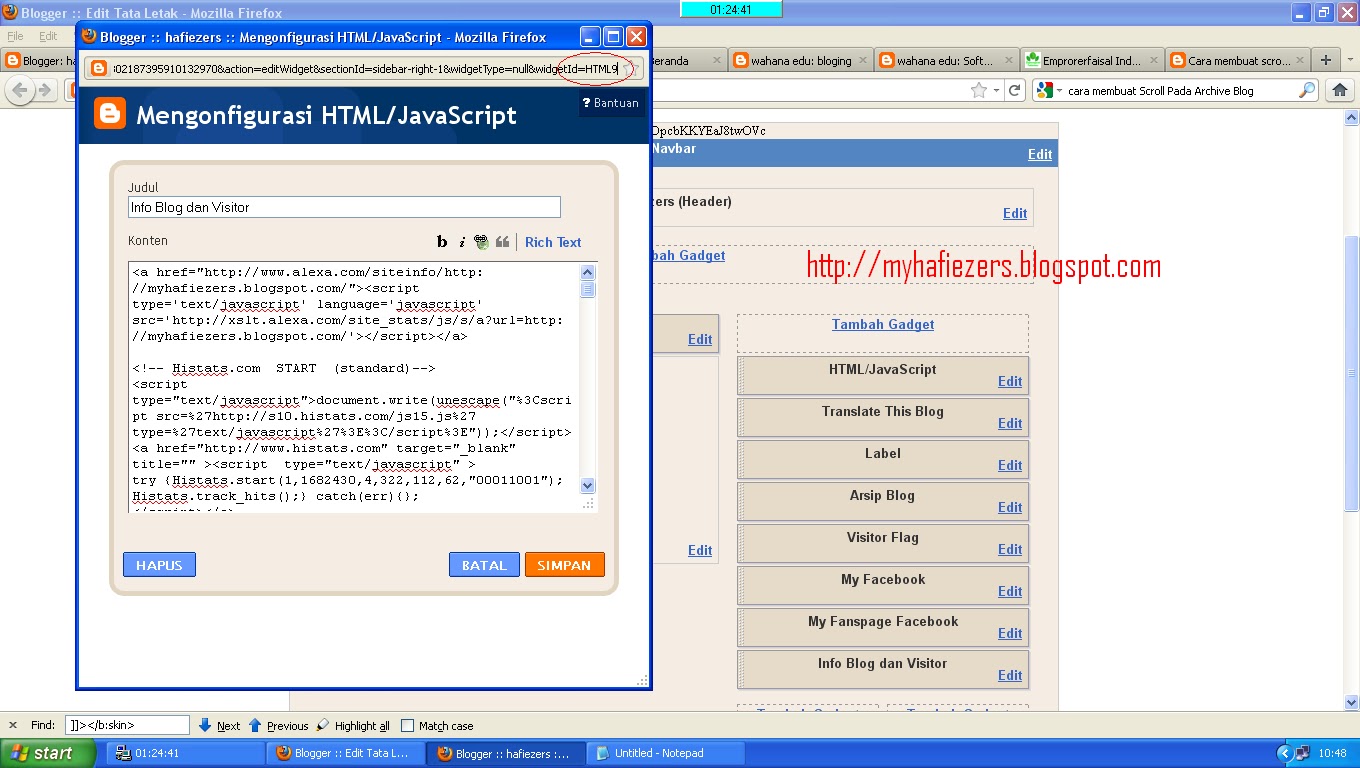Image resolution: width=1360 pixels, height=768 pixels.
Task: Toggle Highlight all in find bar
Action: (353, 726)
